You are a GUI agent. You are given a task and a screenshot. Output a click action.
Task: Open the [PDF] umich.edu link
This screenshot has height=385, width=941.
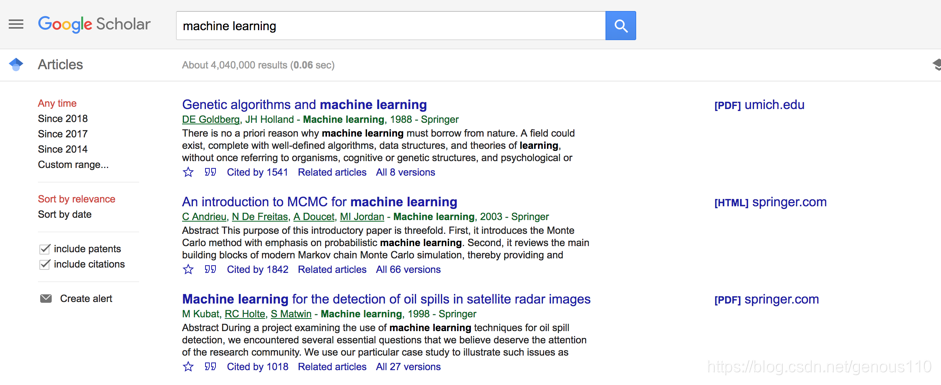point(759,105)
